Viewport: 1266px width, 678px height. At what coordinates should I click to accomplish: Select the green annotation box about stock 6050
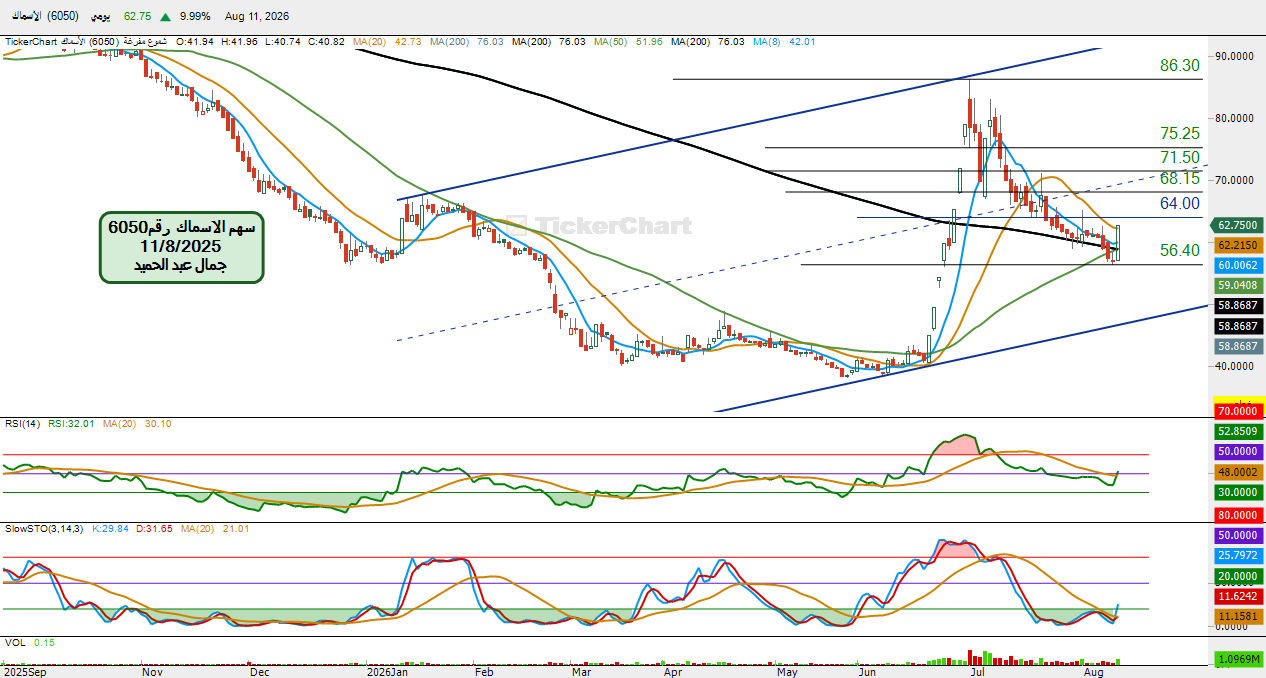(x=181, y=246)
